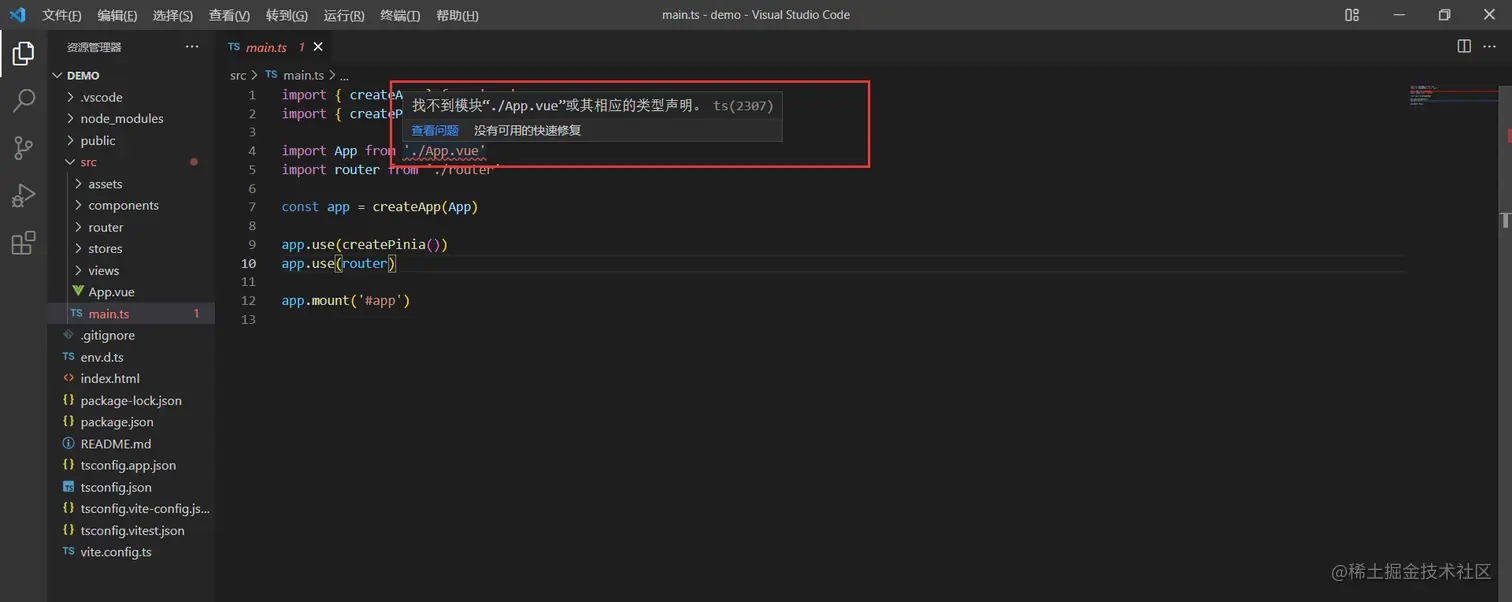The image size is (1512, 602).
Task: Click the src breadcrumb segment
Action: [x=238, y=75]
